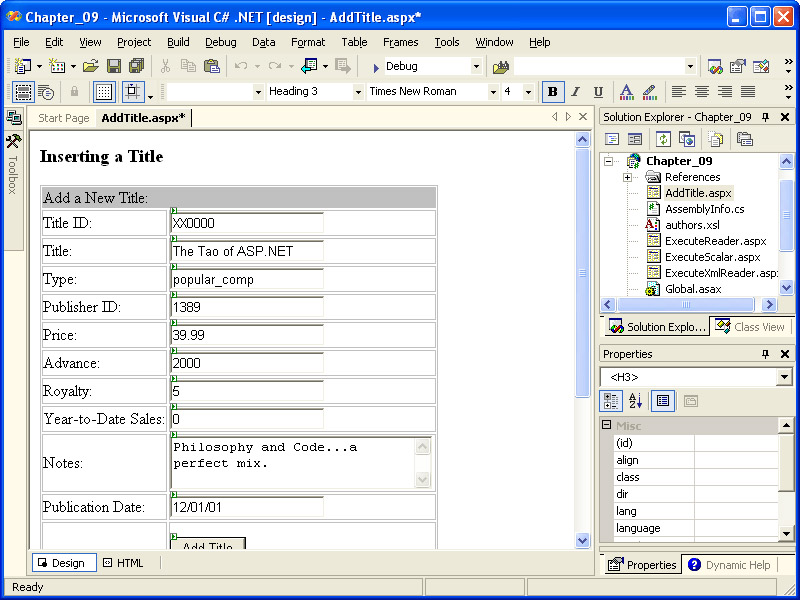Toggle Italic formatting button
This screenshot has height=600, width=800.
(x=575, y=92)
